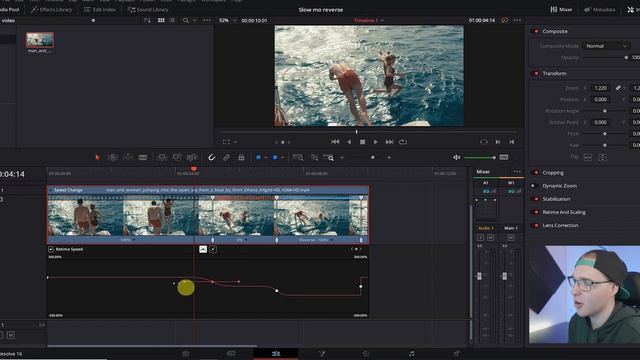Screen dimensions: 640x360
Task: Adjust the green monitor volume slider
Action: 494,158
